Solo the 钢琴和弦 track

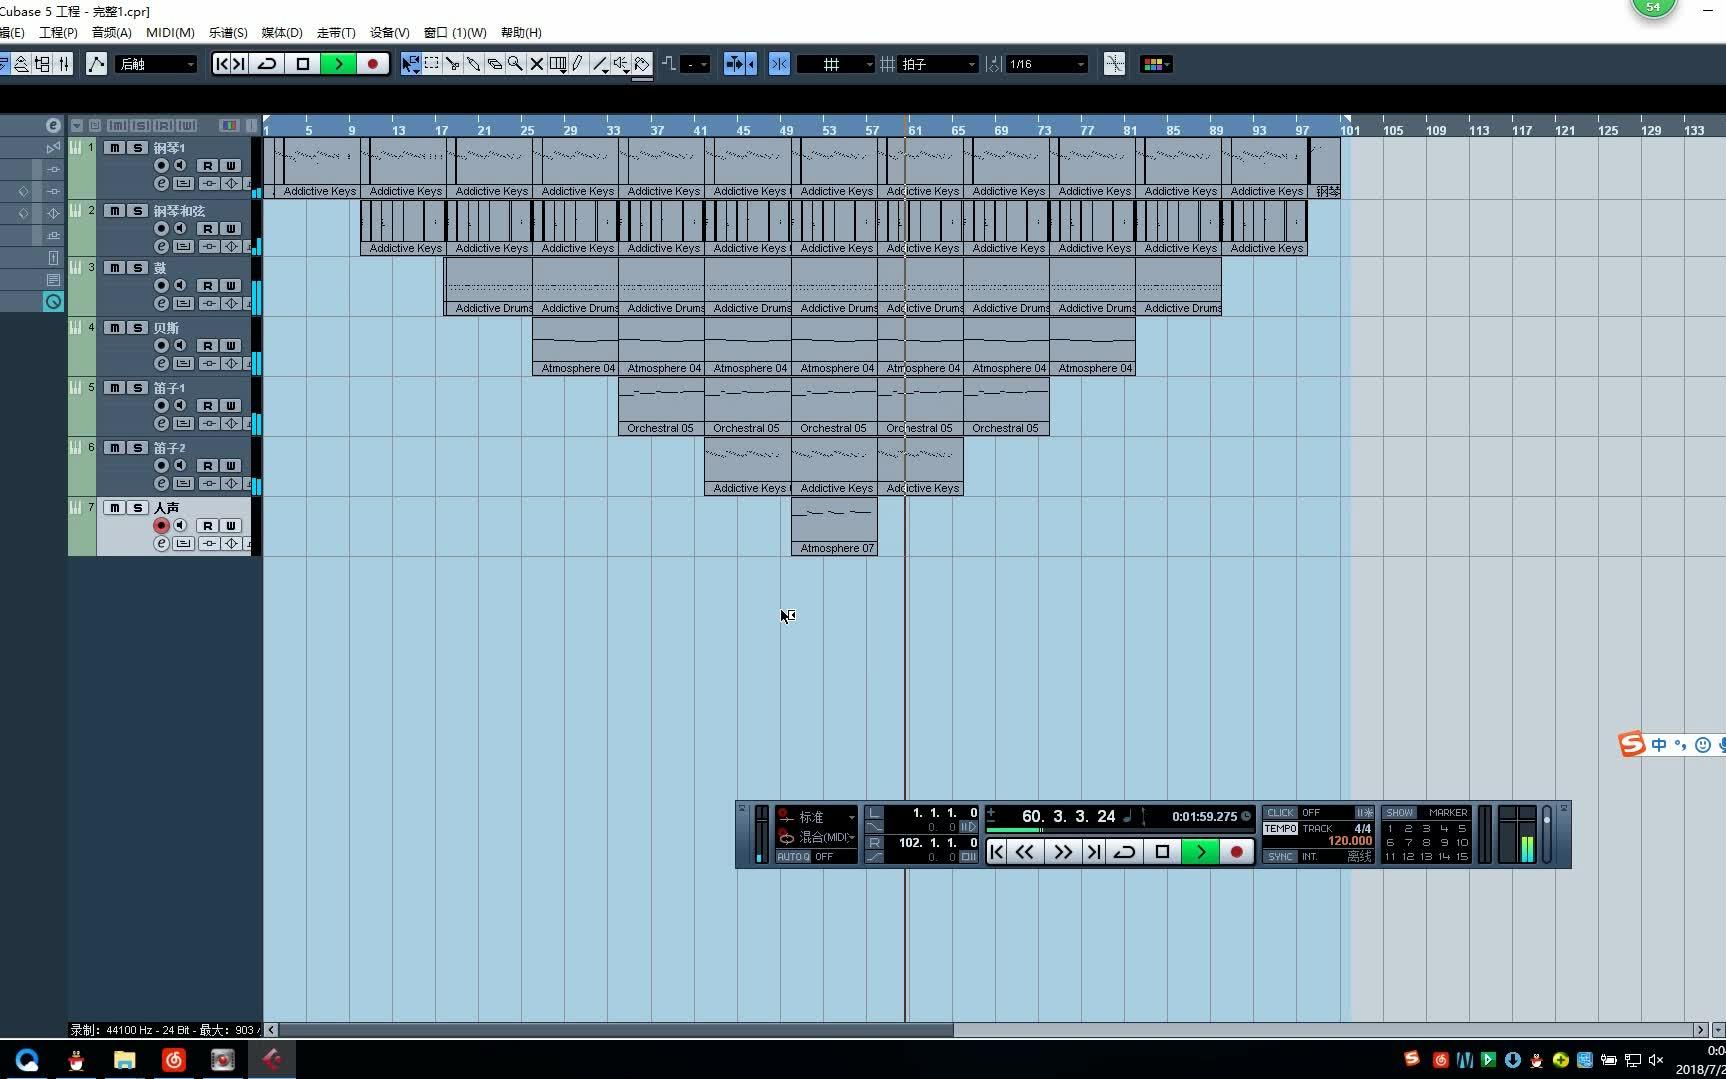point(138,211)
